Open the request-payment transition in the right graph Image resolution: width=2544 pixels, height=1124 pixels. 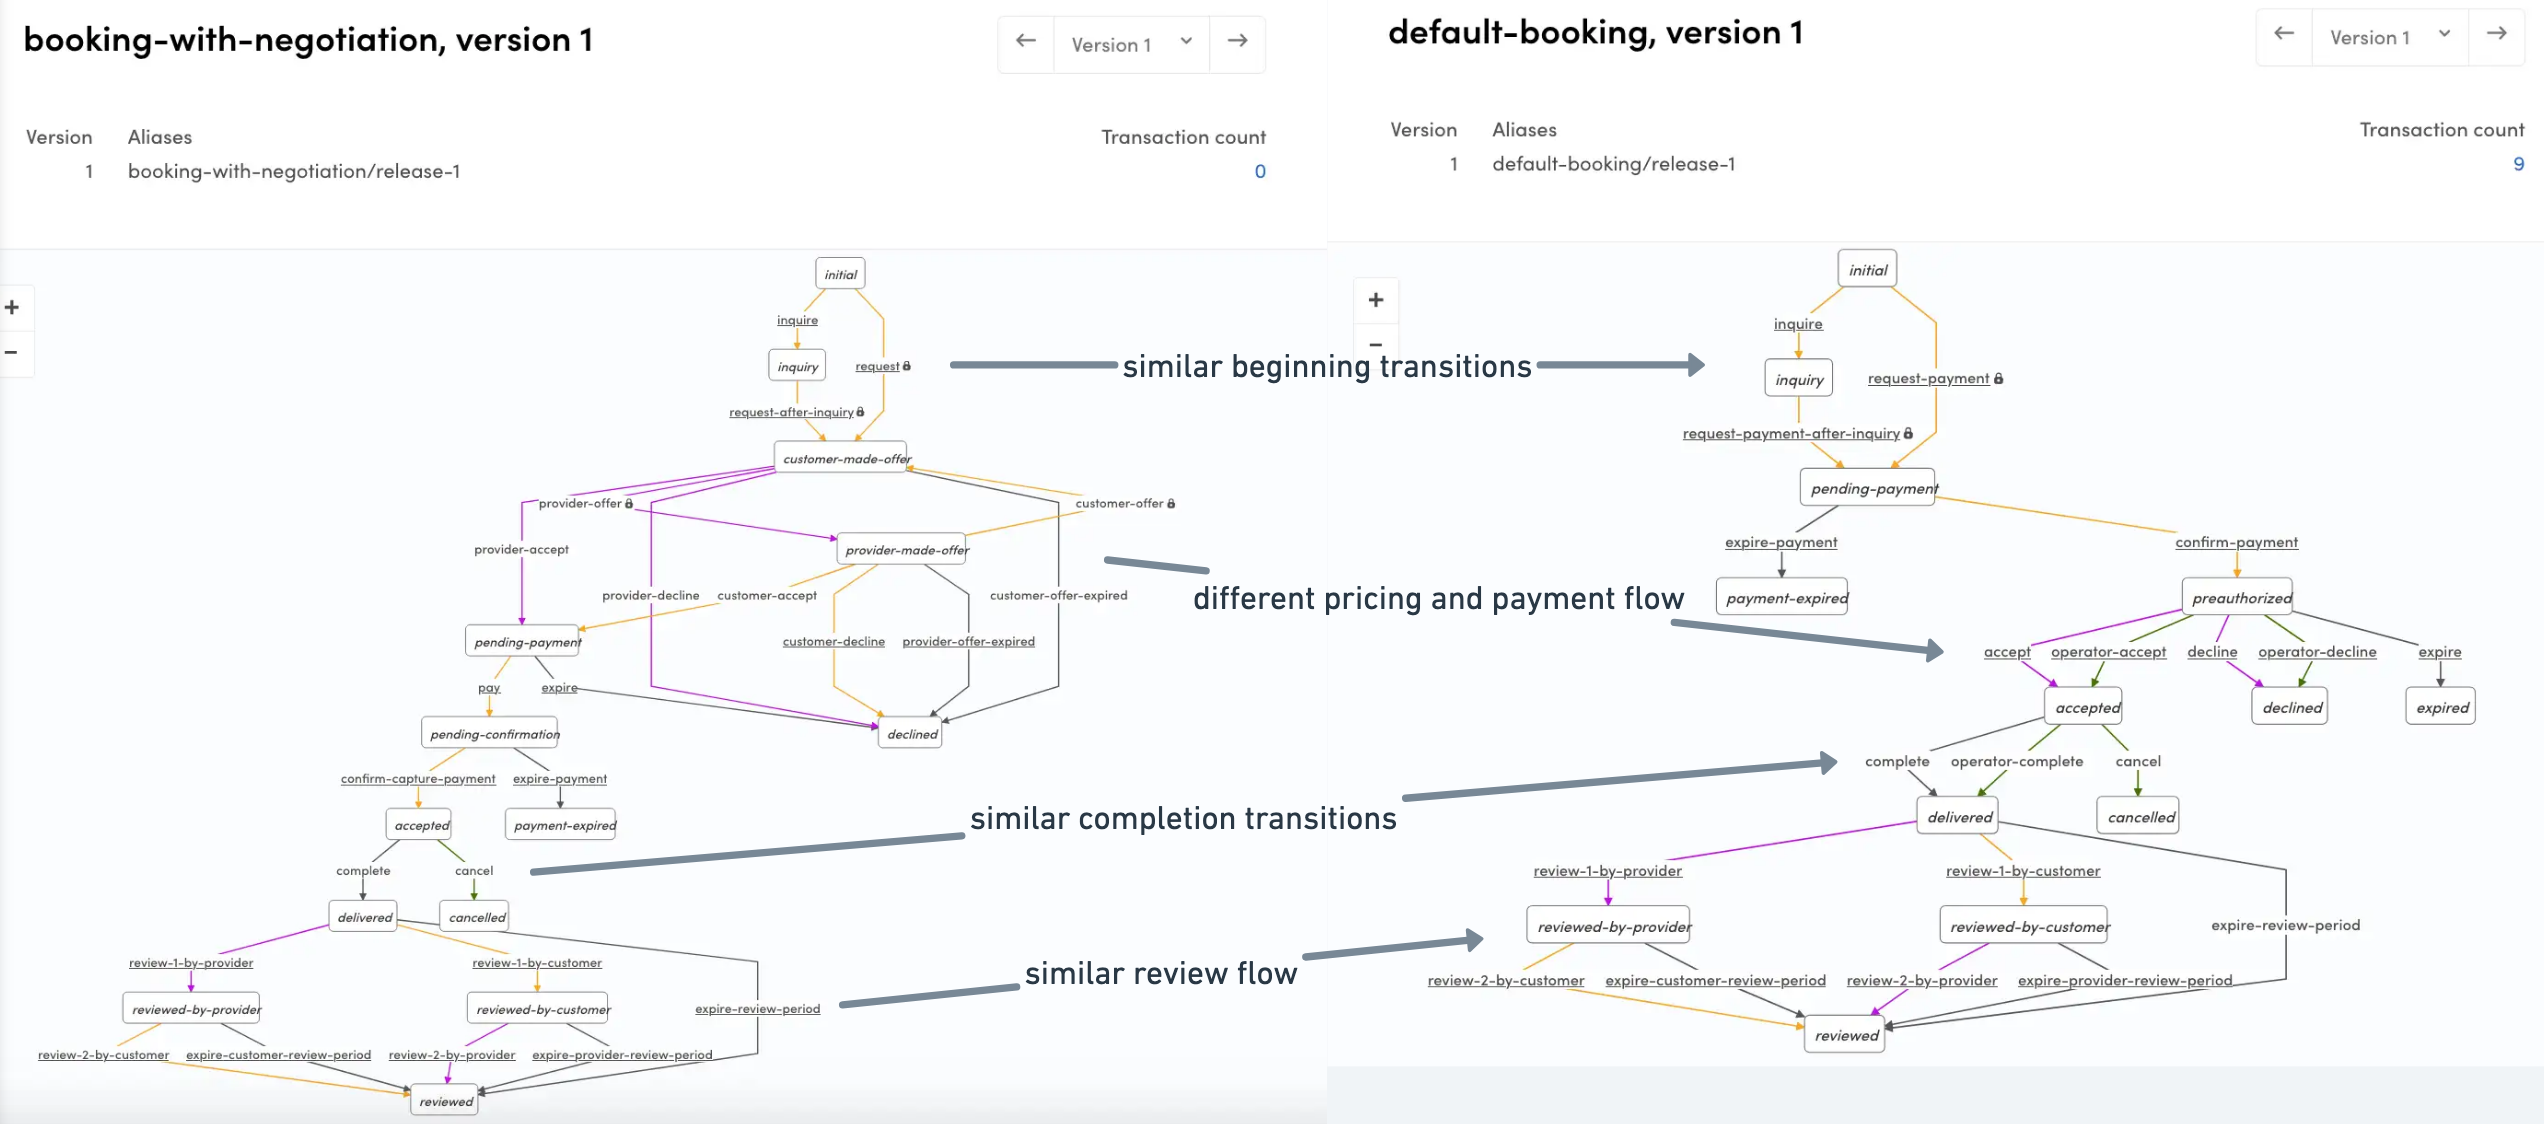(x=1927, y=378)
